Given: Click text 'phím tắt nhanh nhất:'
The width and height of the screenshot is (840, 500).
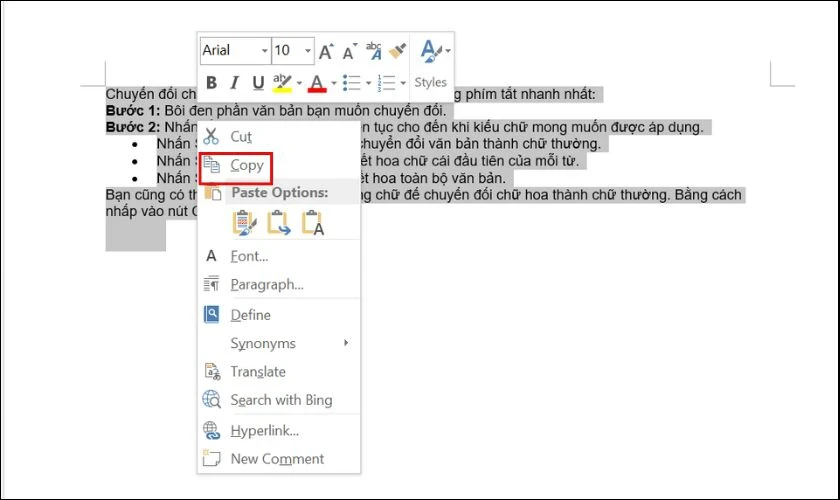Looking at the screenshot, I should [530, 94].
